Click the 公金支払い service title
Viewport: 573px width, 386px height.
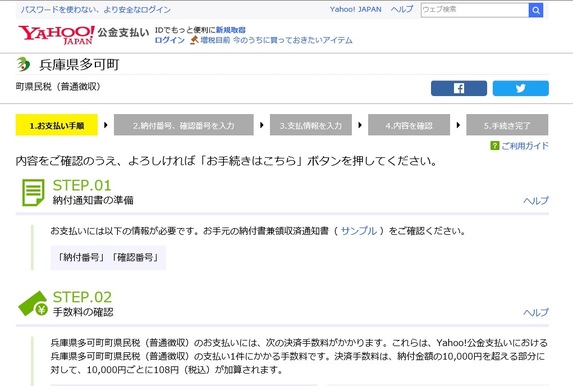click(123, 32)
